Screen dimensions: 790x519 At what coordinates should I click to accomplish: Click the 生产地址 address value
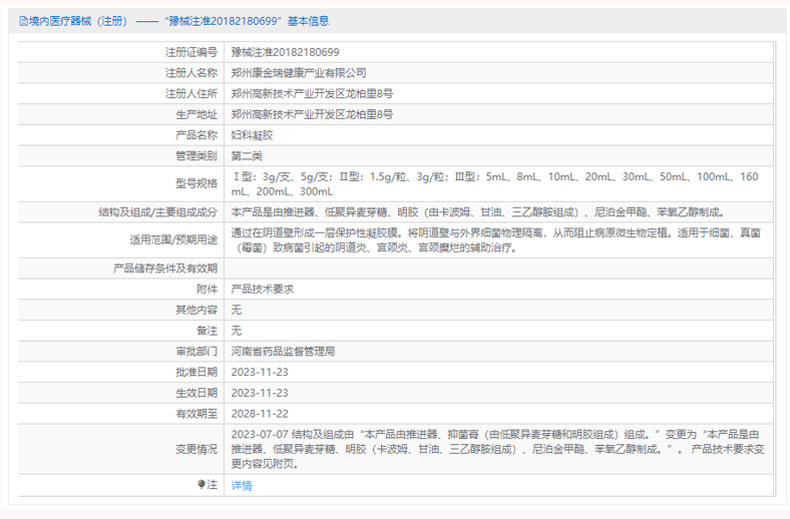tap(311, 114)
